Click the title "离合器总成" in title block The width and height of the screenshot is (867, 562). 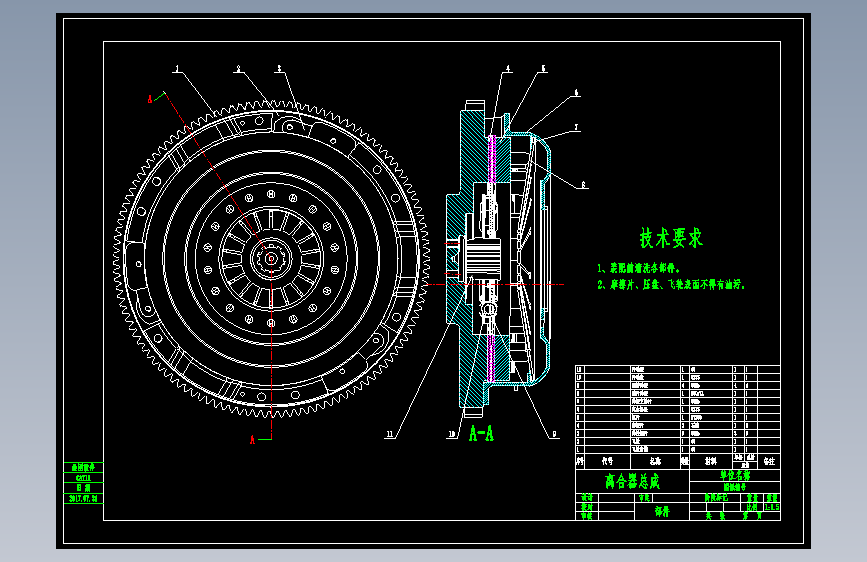point(633,481)
